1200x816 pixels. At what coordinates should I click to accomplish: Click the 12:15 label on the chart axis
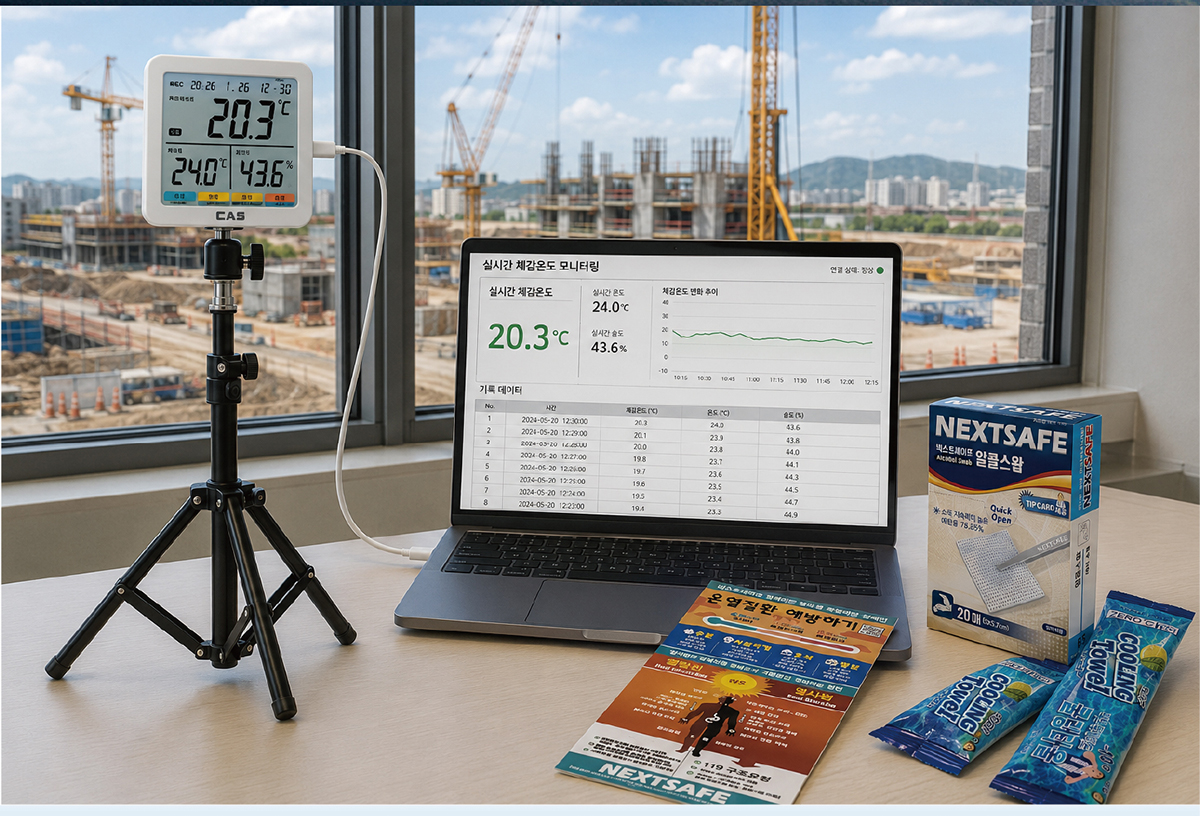point(872,381)
